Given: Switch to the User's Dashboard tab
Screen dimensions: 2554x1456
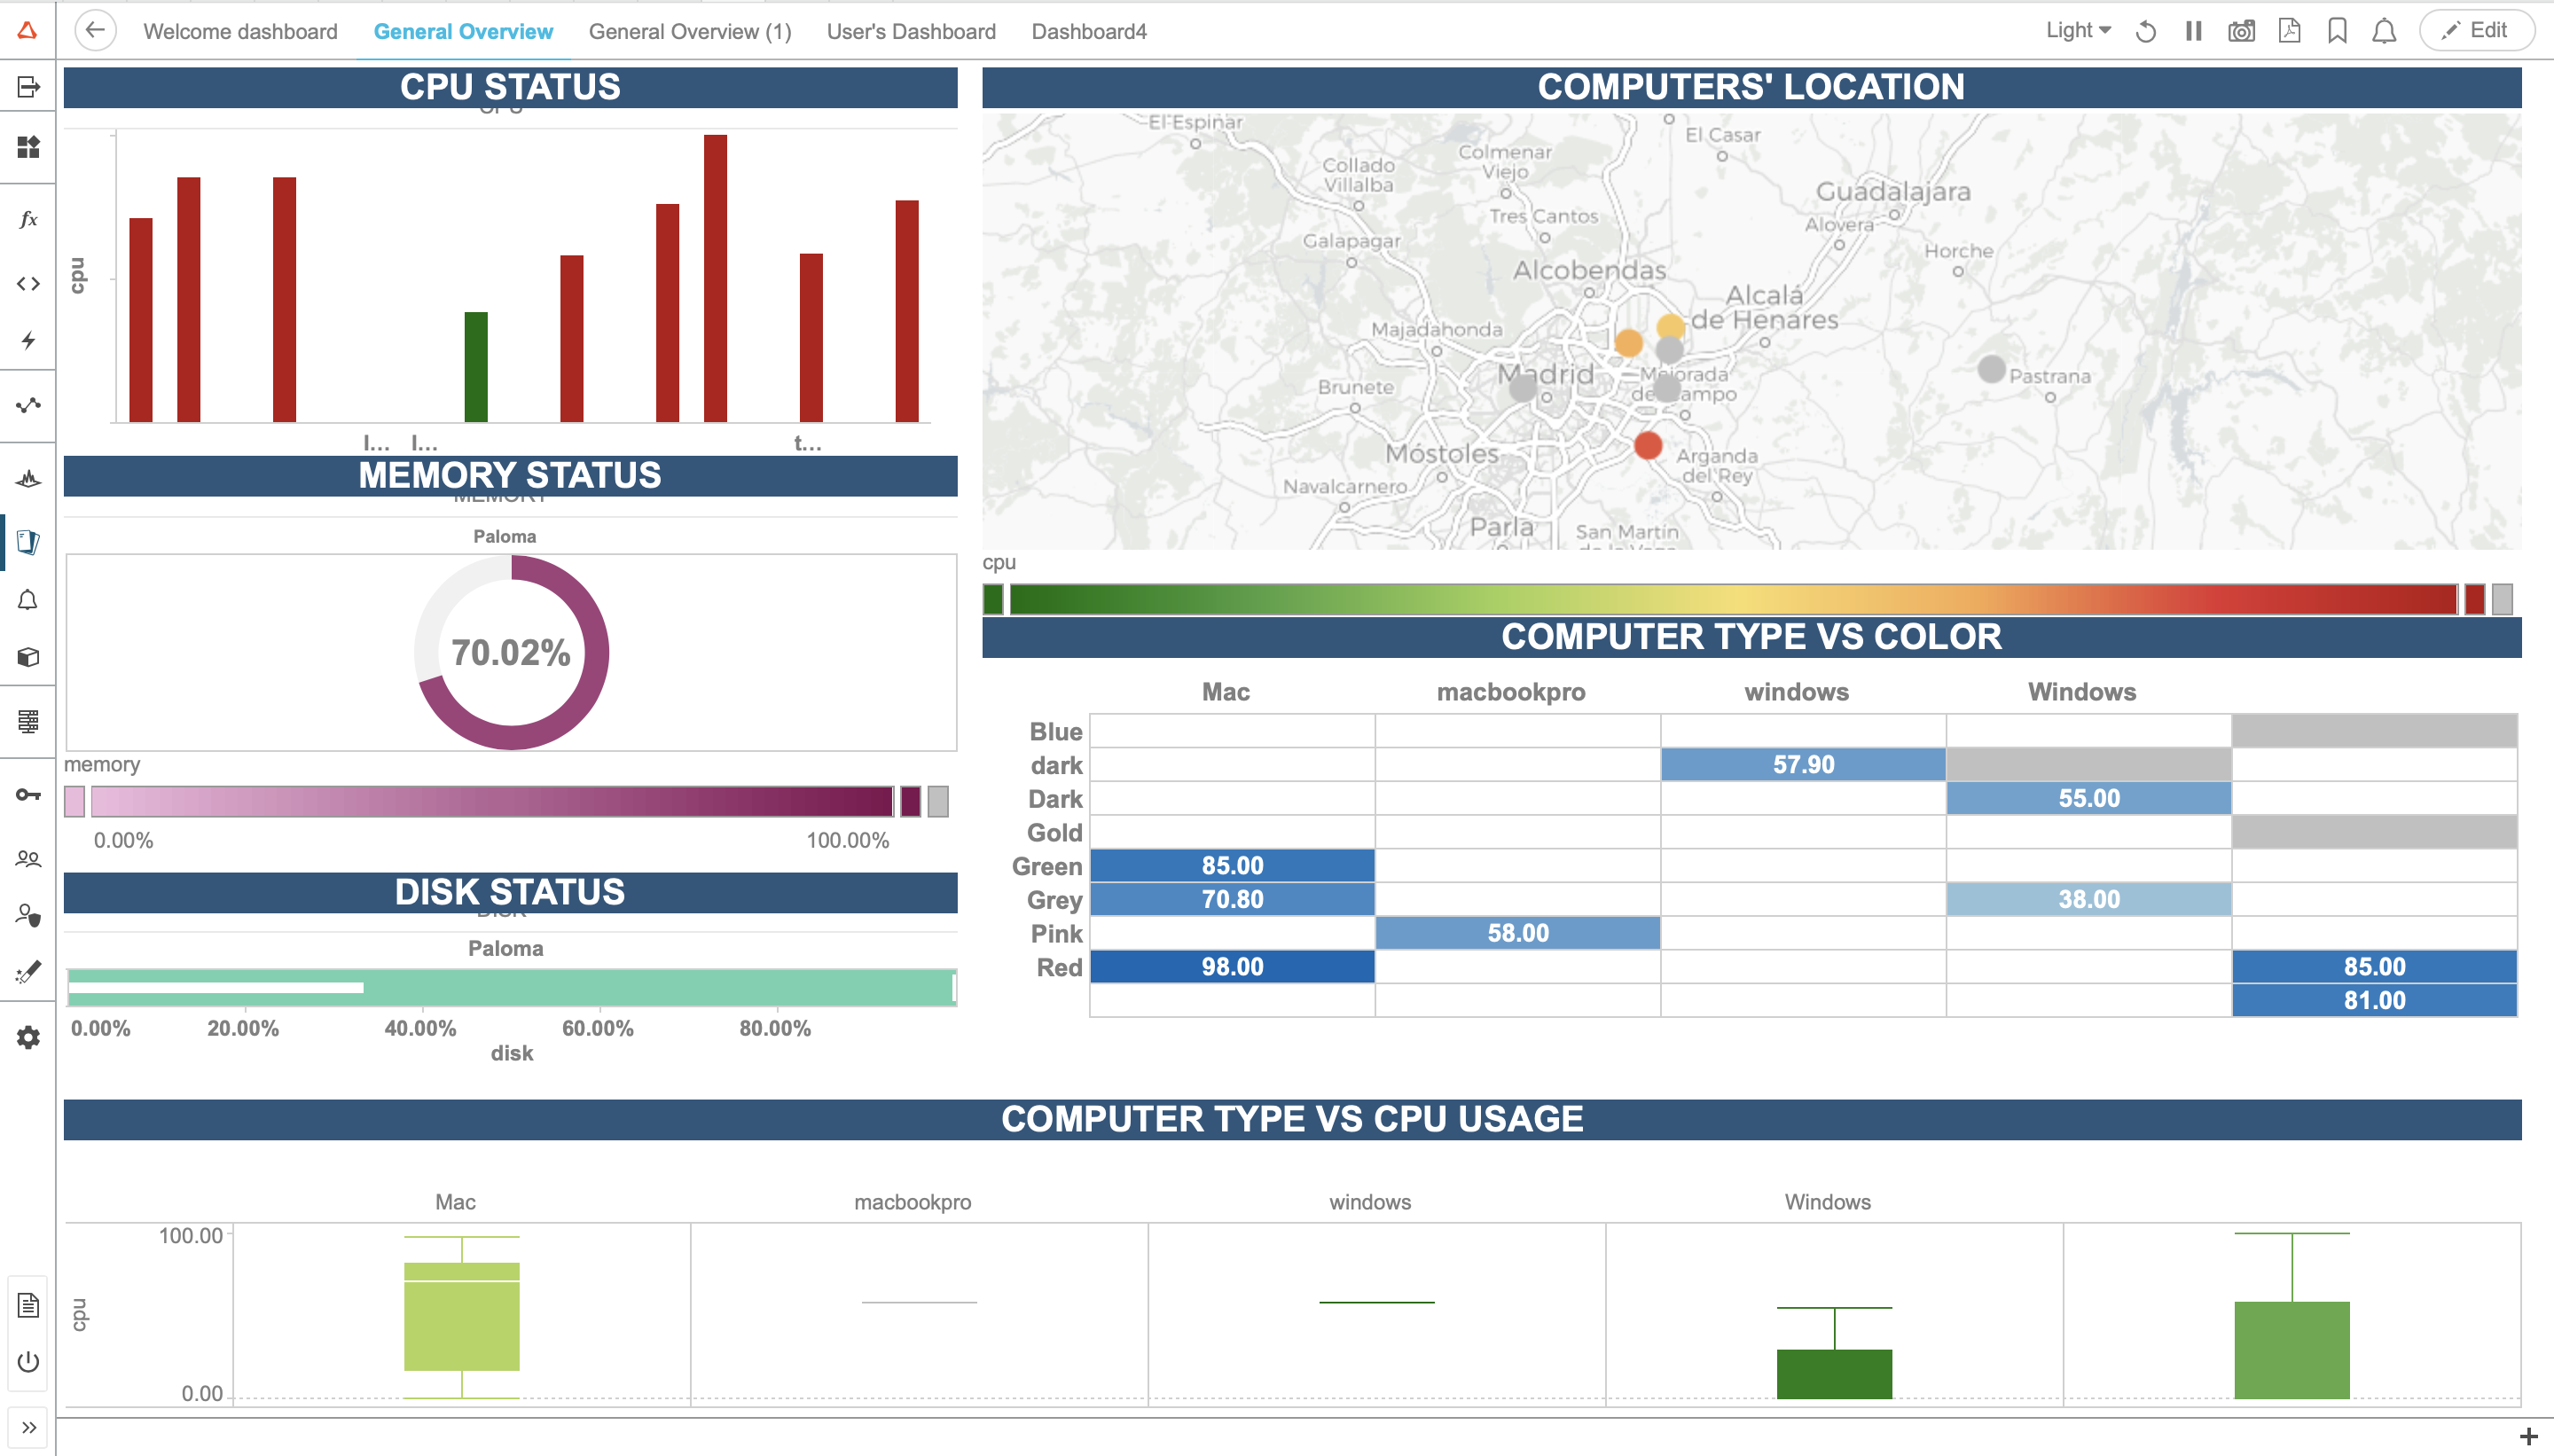Looking at the screenshot, I should [909, 31].
